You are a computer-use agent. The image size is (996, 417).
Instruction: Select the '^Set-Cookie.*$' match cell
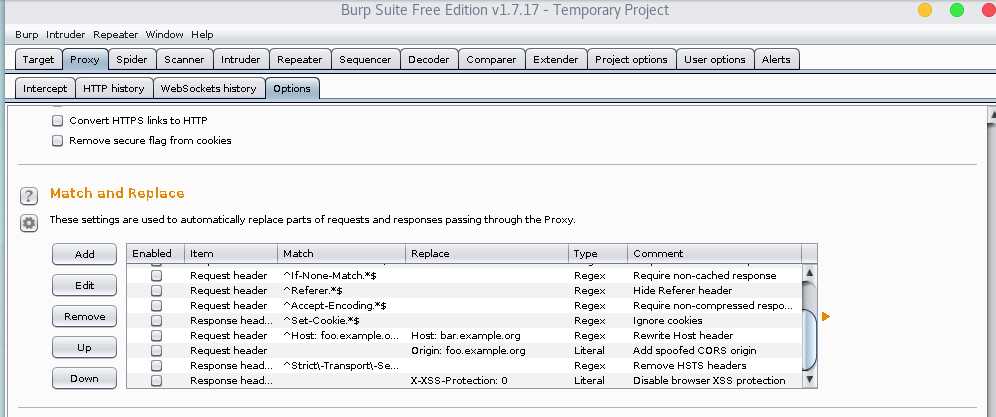click(x=342, y=320)
